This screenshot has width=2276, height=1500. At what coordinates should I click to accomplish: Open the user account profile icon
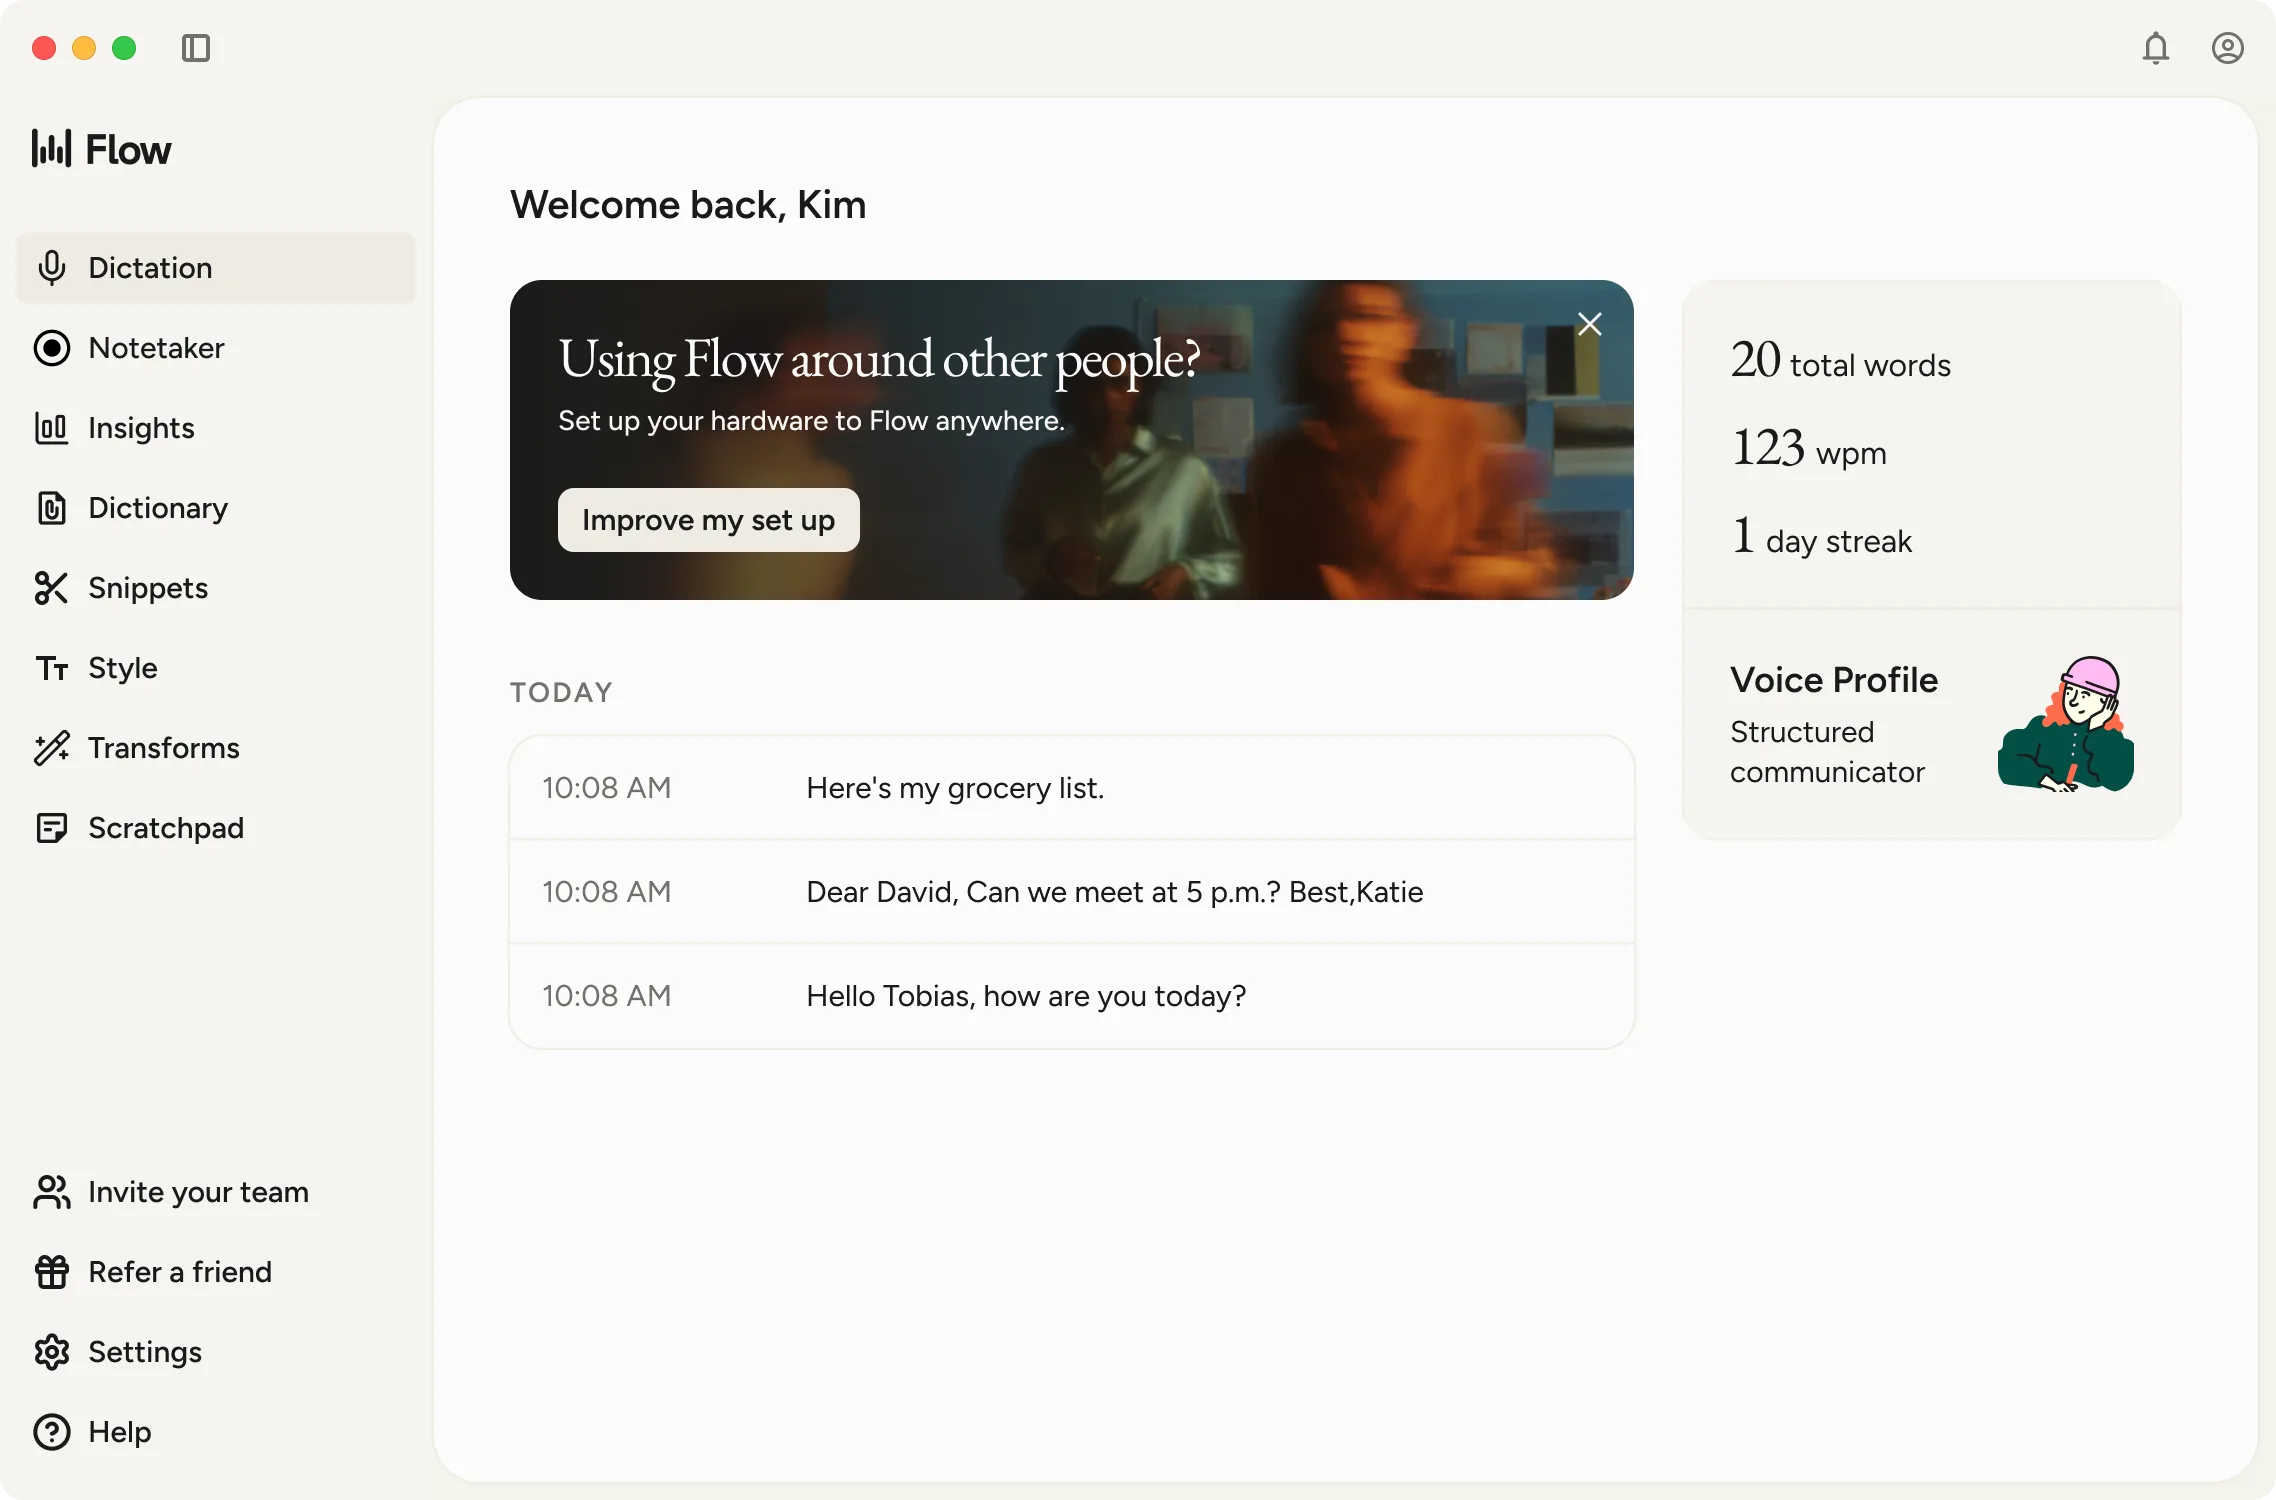(x=2228, y=48)
